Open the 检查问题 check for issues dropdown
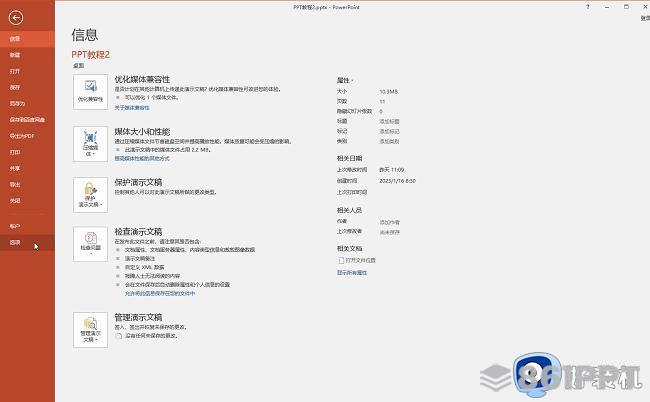The image size is (650, 402). [90, 244]
